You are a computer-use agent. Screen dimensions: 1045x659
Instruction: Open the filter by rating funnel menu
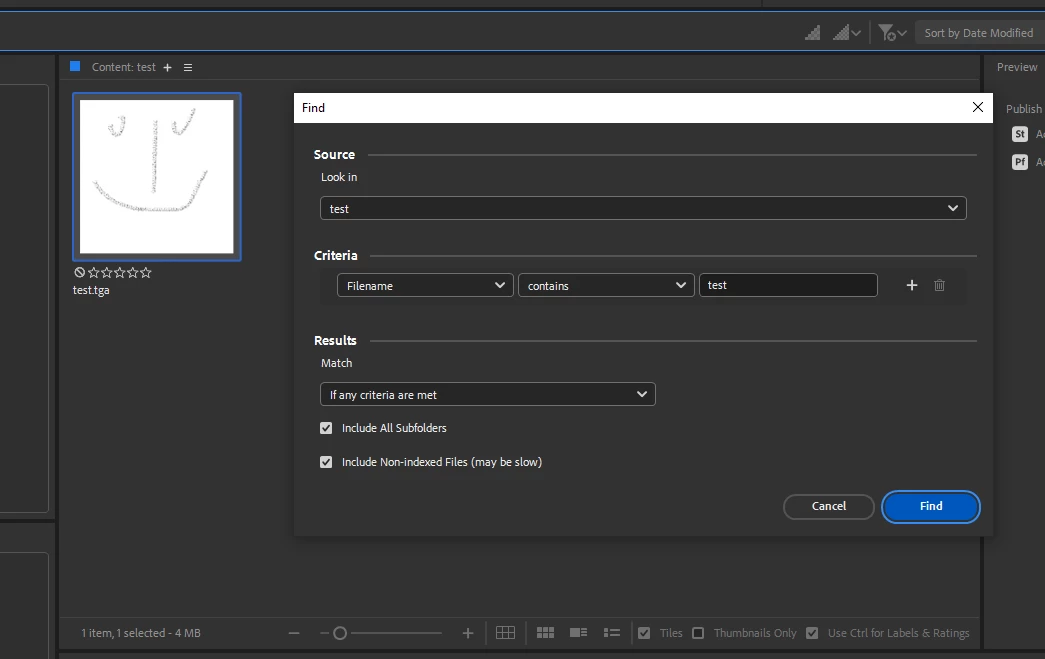click(892, 33)
